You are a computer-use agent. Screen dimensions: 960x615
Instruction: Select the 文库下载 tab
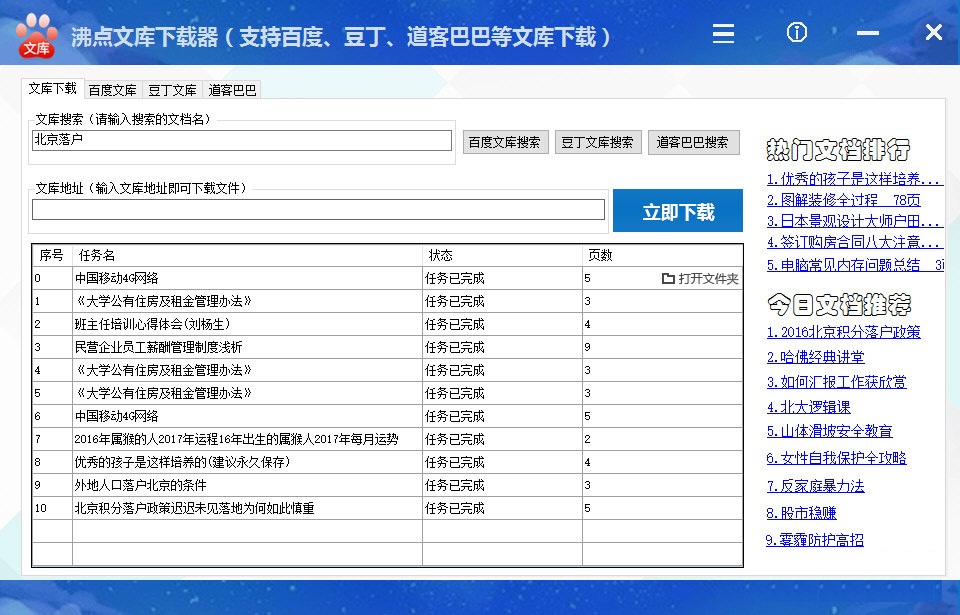click(52, 88)
